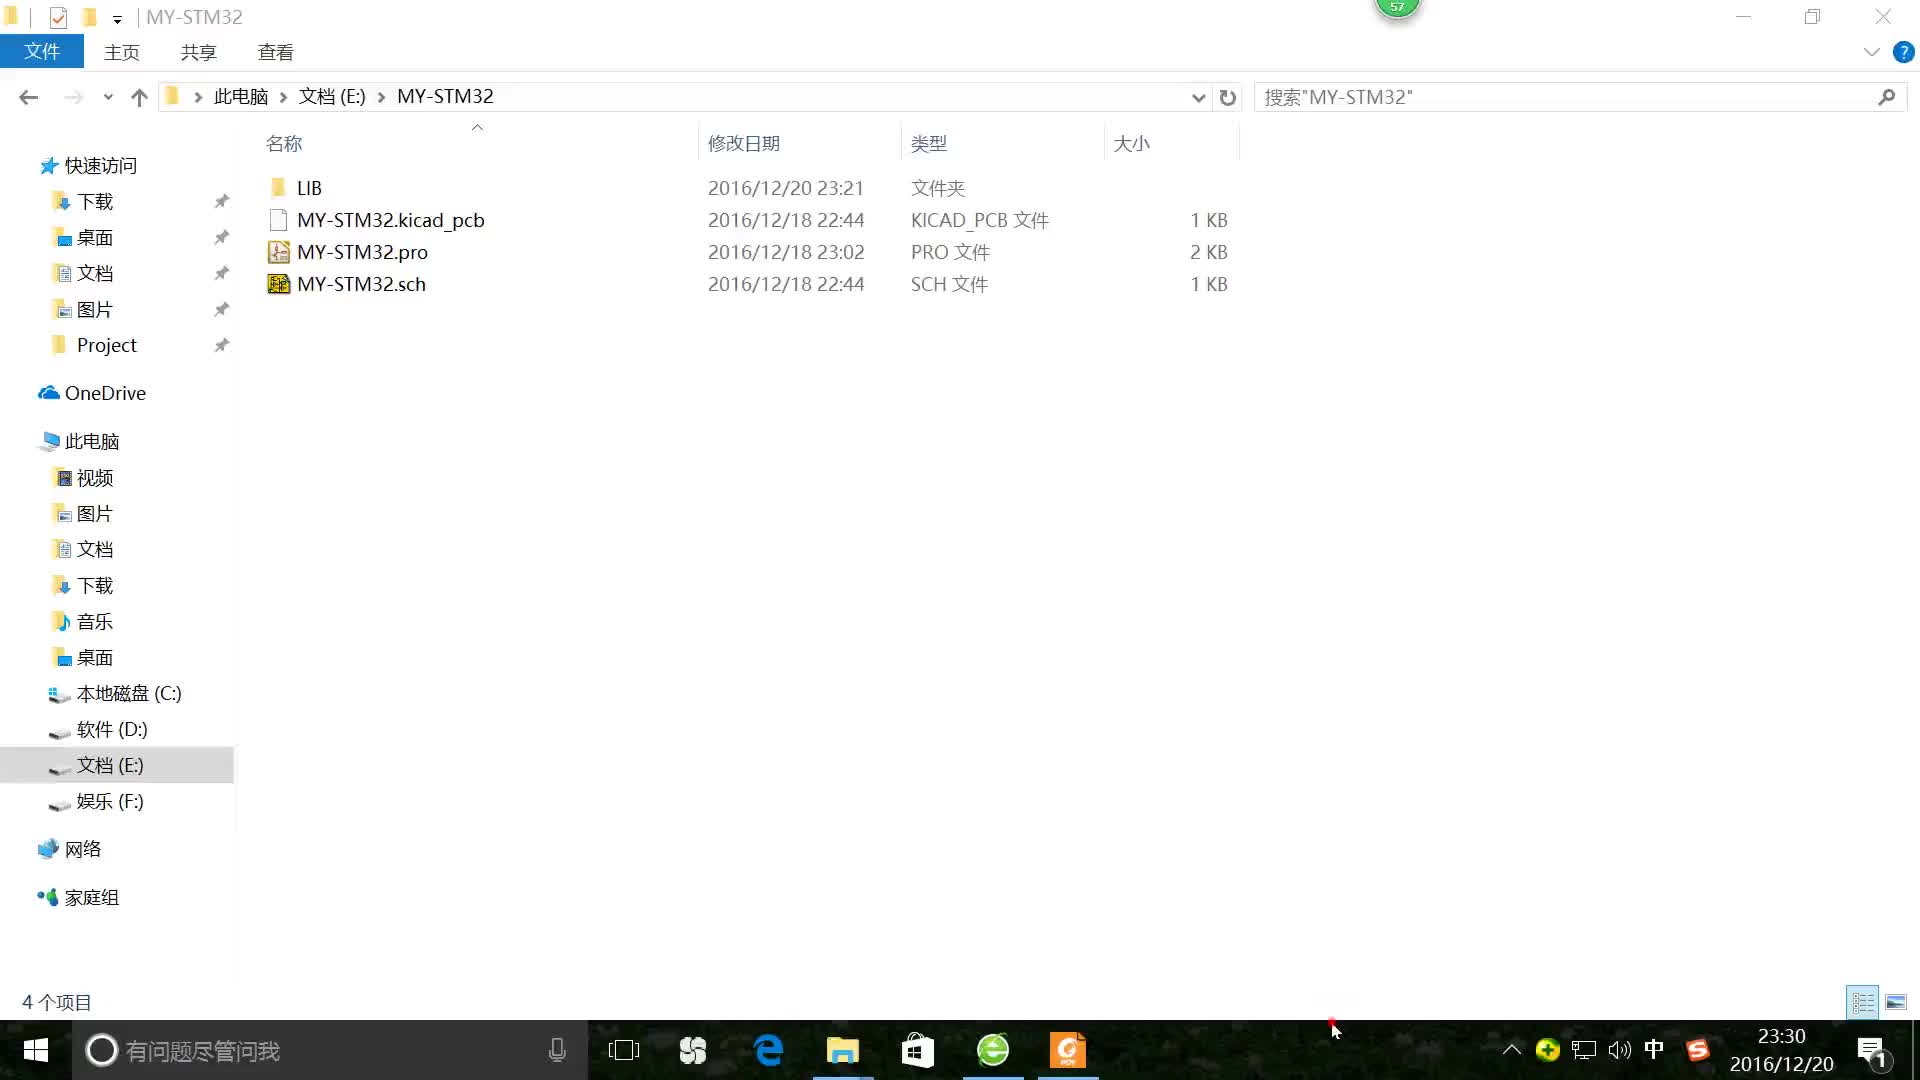Screen dimensions: 1920x1080
Task: Switch to large icons view layout
Action: [1895, 1002]
